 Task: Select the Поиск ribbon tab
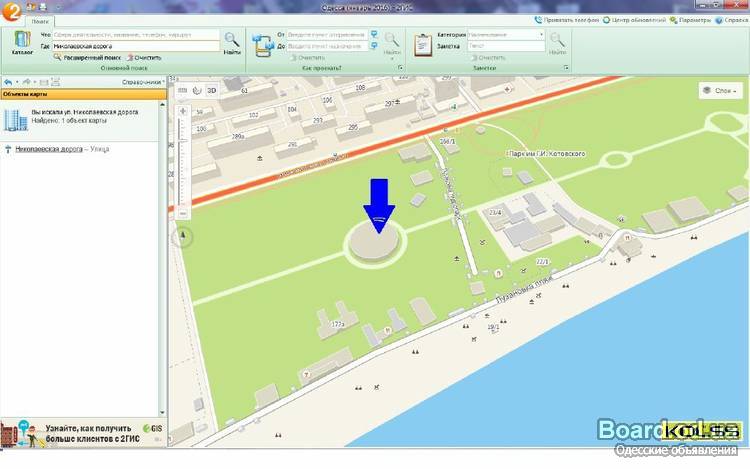coord(39,20)
